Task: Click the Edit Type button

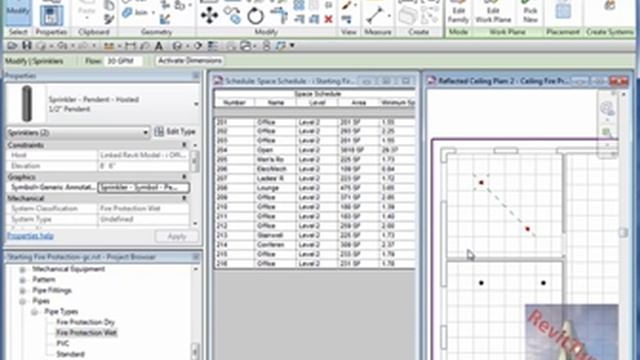Action: click(176, 131)
